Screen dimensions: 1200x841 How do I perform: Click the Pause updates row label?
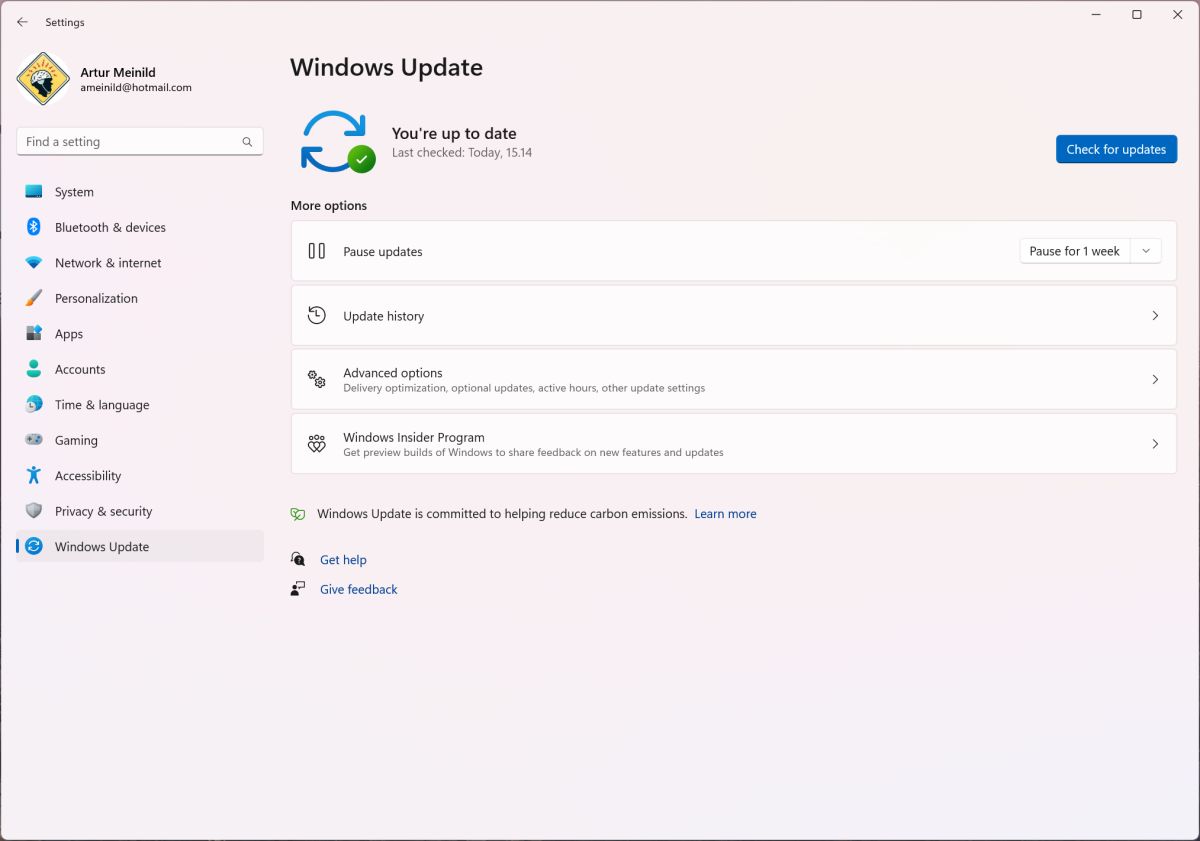pyautogui.click(x=383, y=252)
